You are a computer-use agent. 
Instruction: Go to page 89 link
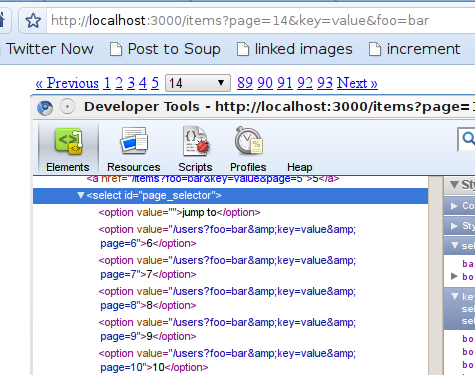pos(245,83)
